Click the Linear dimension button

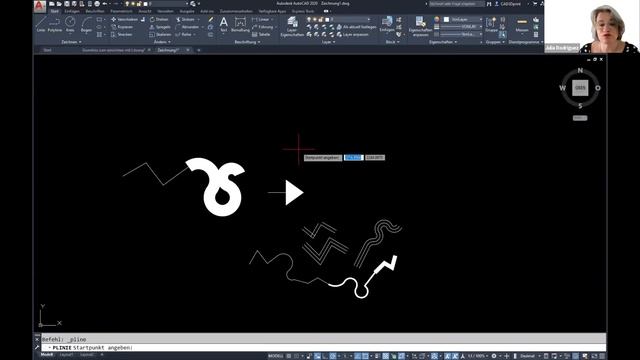point(261,19)
